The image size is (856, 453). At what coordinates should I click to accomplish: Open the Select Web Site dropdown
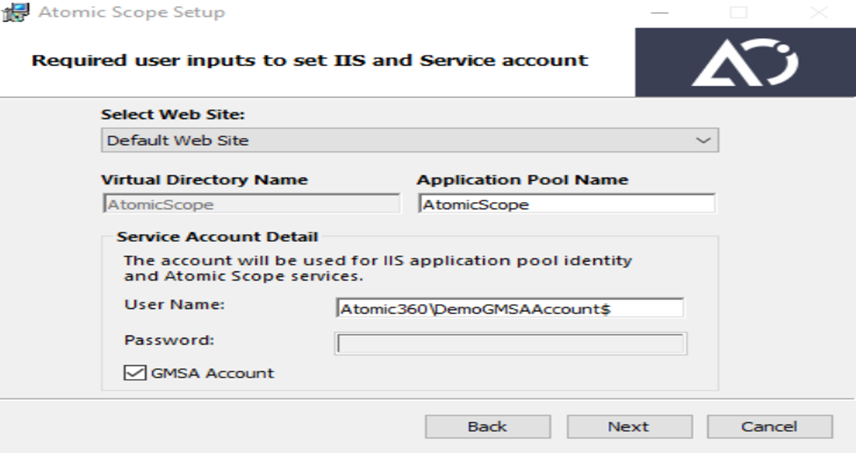point(409,140)
